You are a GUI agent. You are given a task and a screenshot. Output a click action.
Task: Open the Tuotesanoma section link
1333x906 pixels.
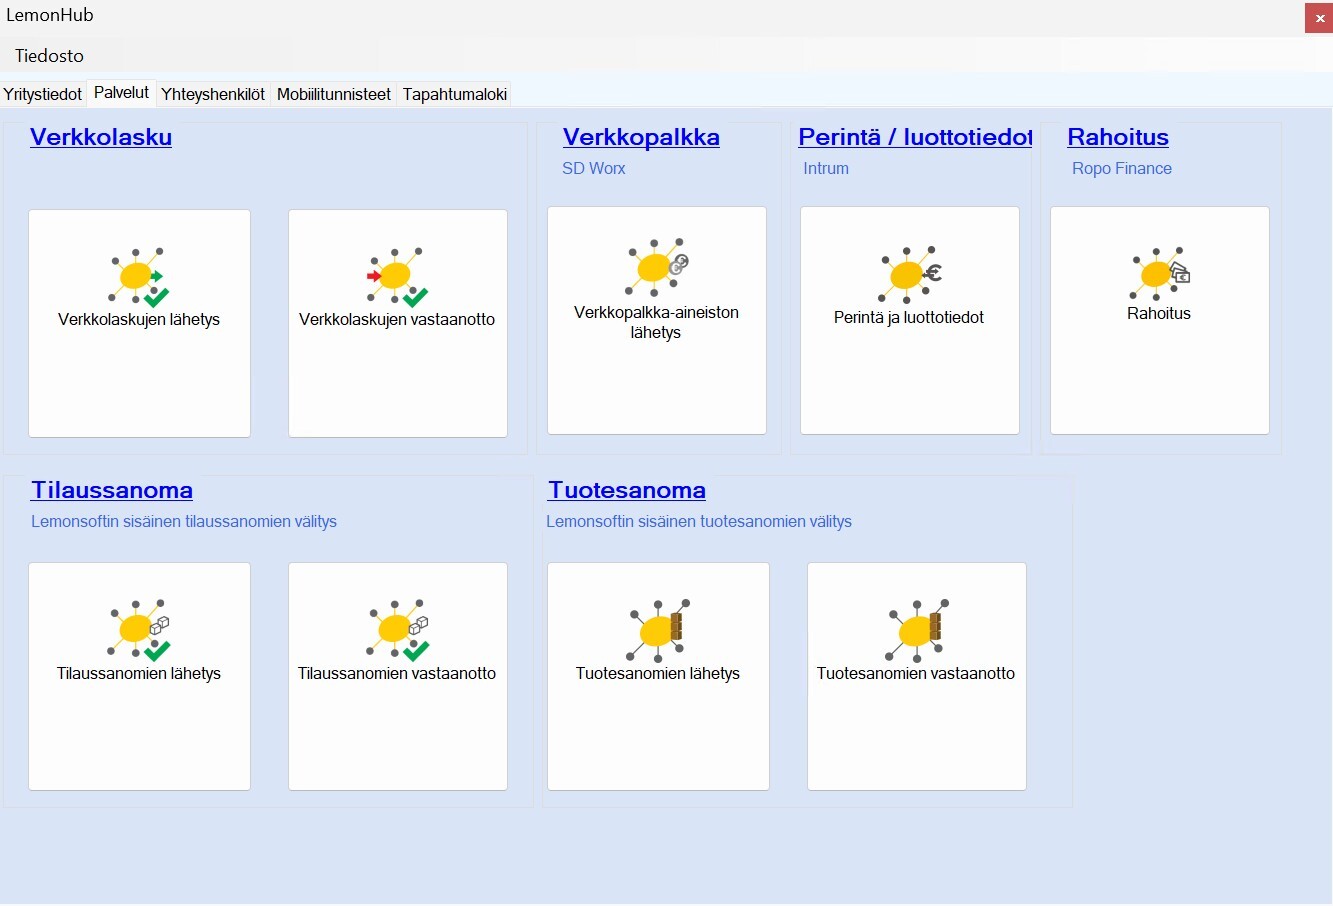point(626,490)
